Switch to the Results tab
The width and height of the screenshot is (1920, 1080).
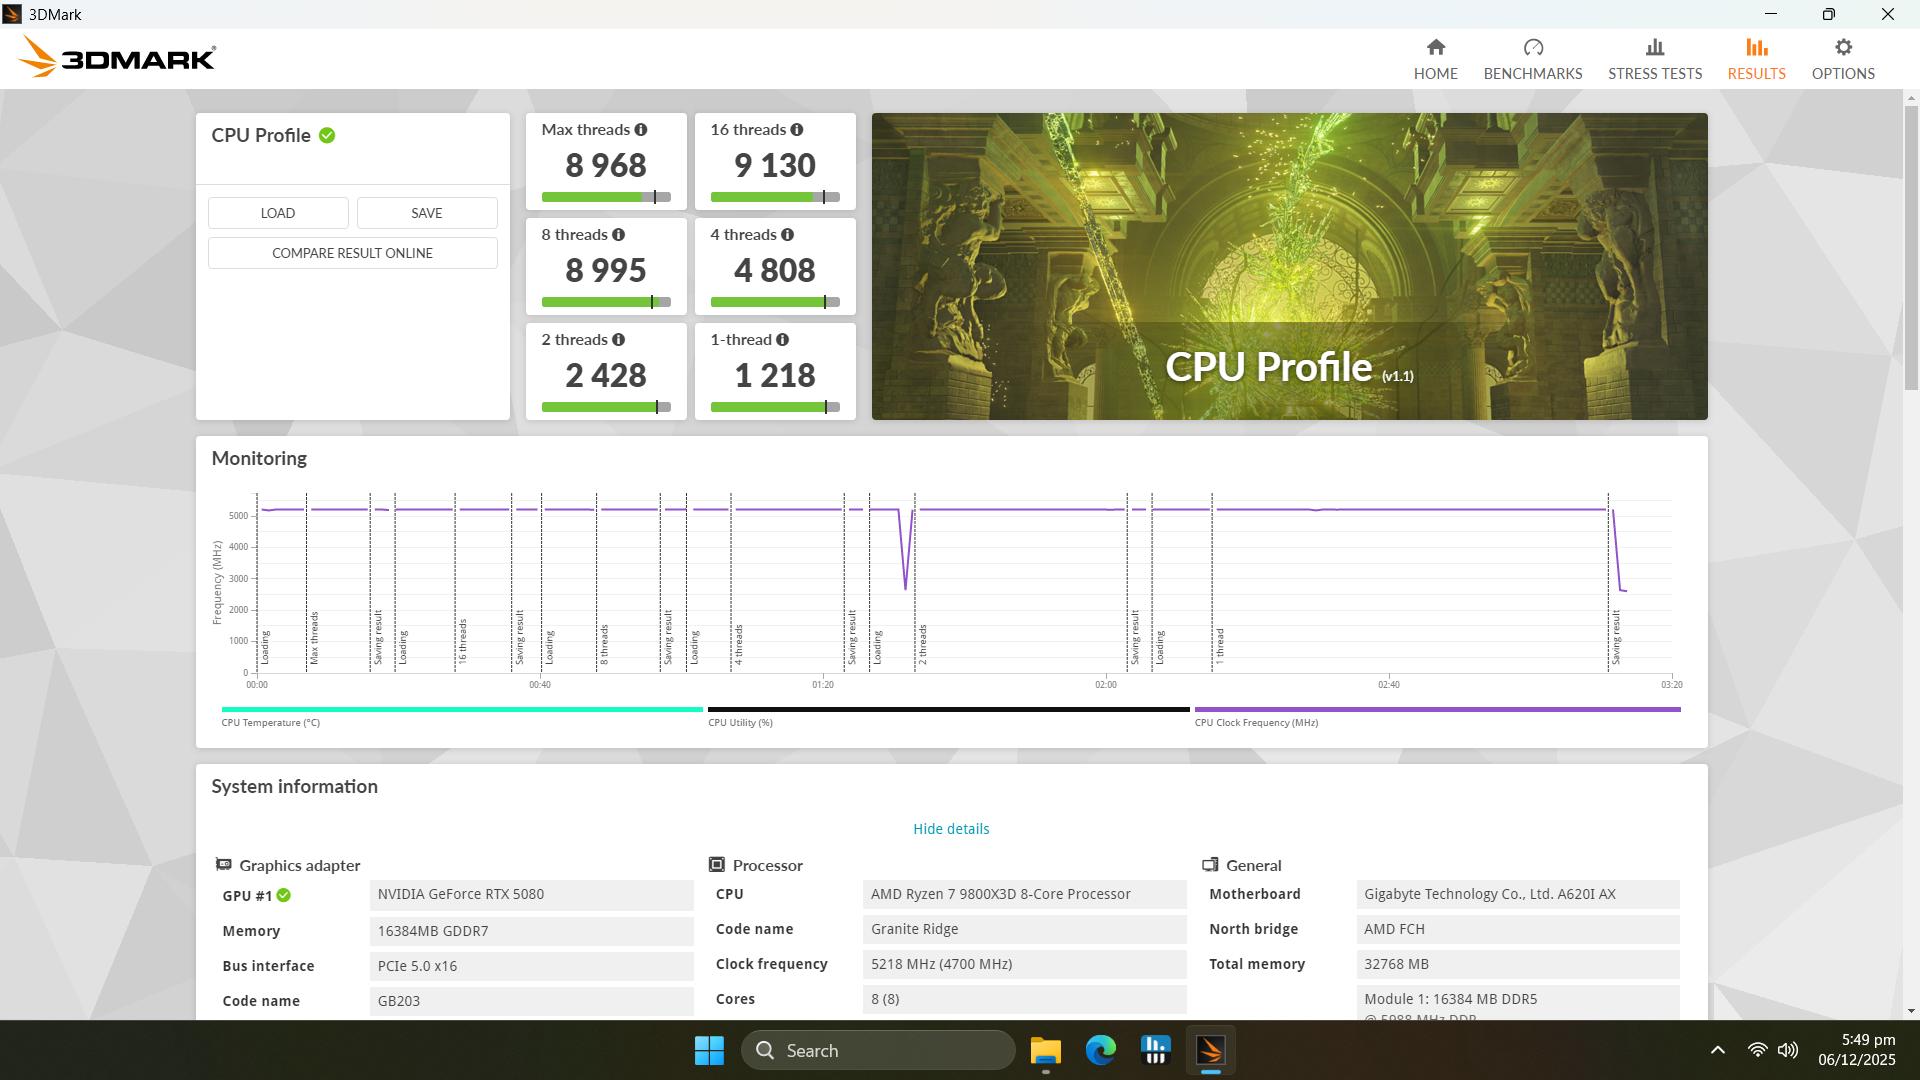1755,60
